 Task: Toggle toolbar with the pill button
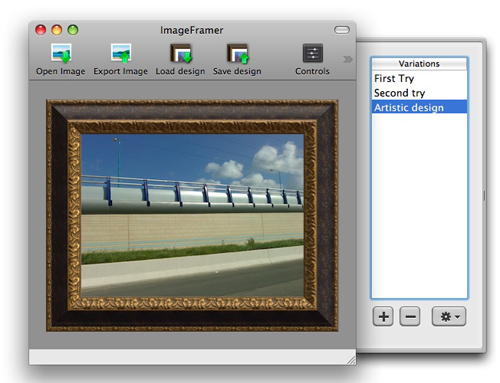342,30
